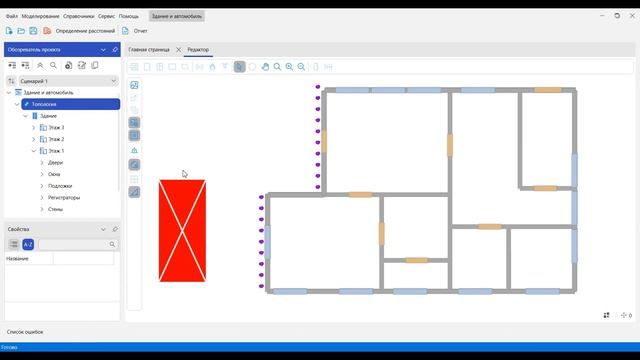Open the Файл menu
640x360 pixels.
pos(12,16)
